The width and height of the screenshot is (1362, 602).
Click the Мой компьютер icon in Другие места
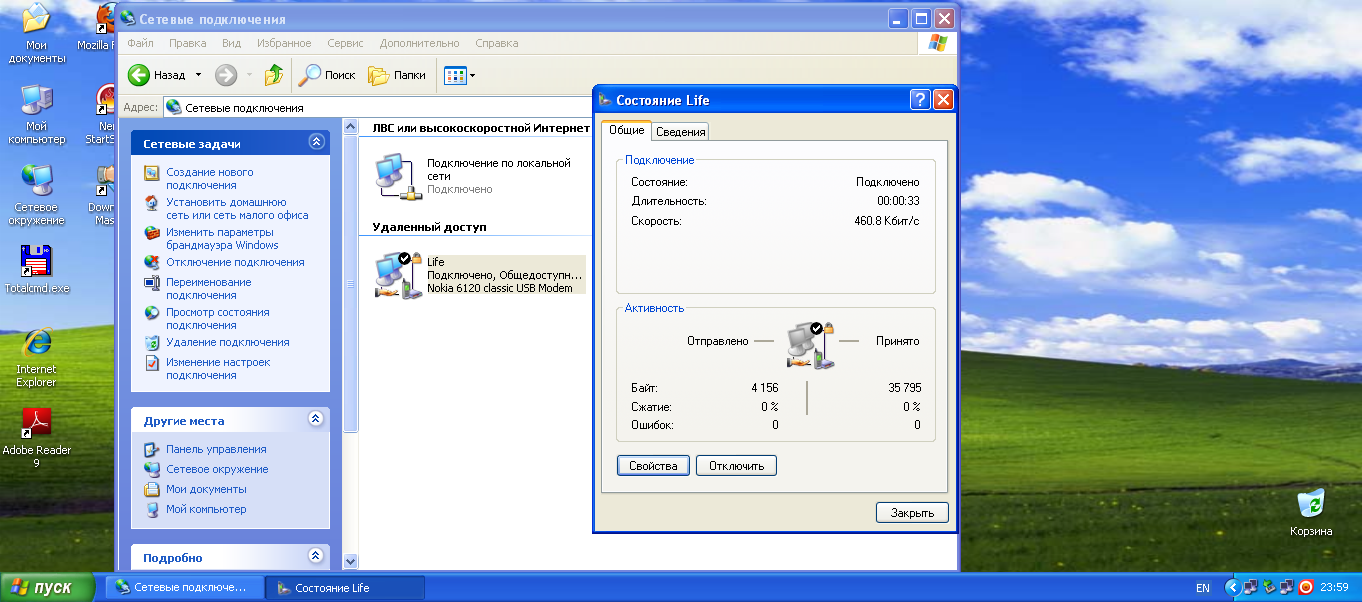(152, 509)
